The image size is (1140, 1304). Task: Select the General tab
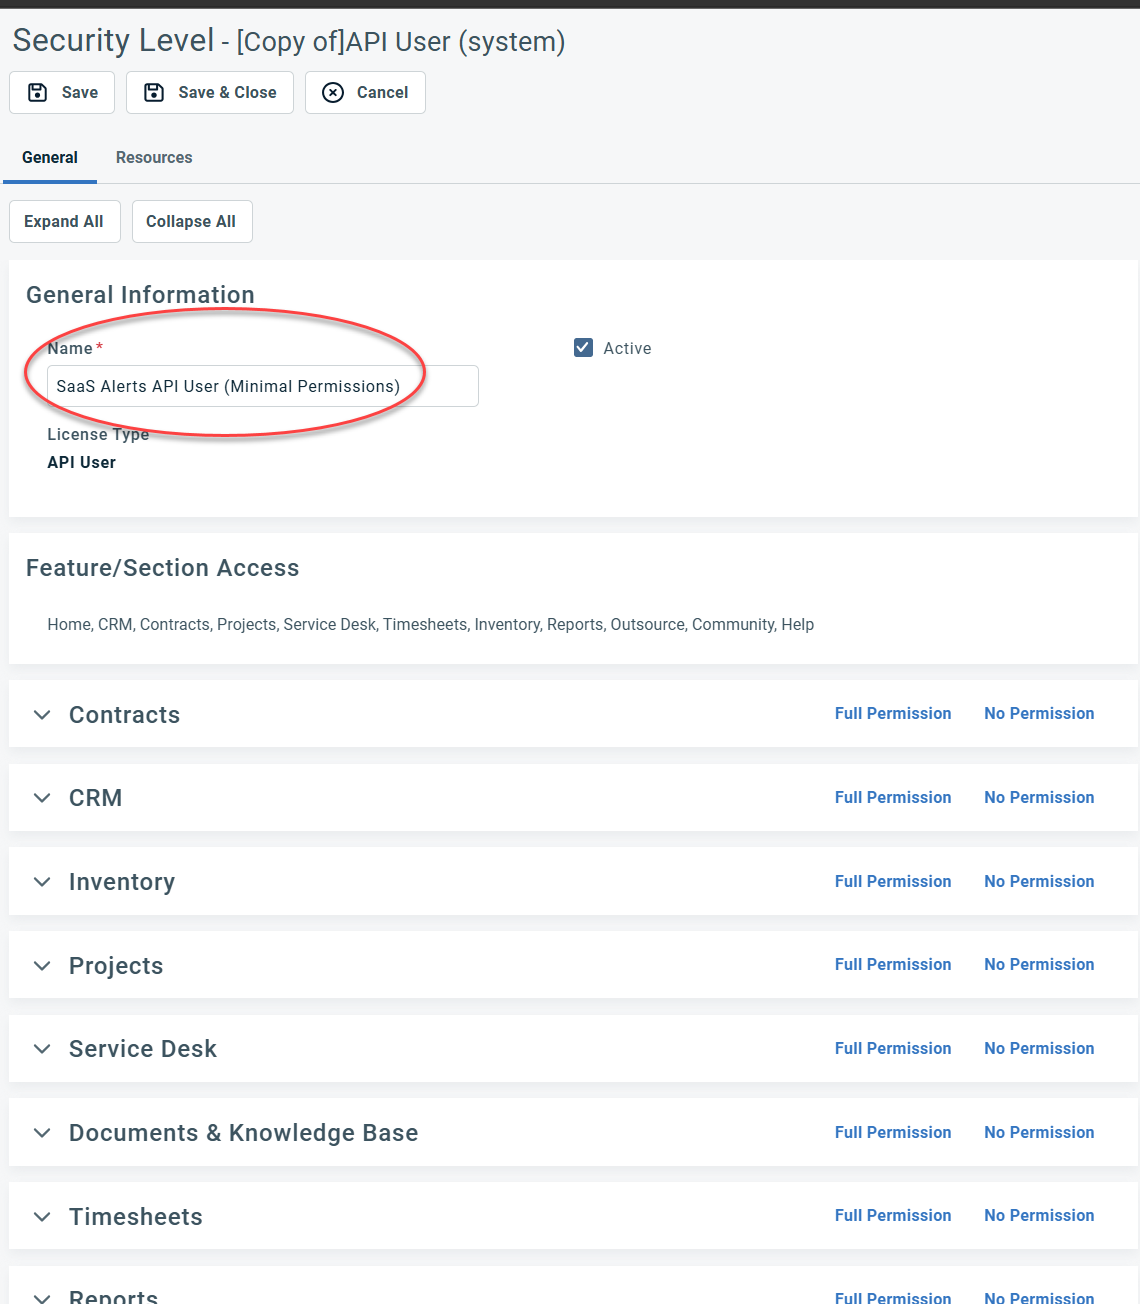point(50,157)
